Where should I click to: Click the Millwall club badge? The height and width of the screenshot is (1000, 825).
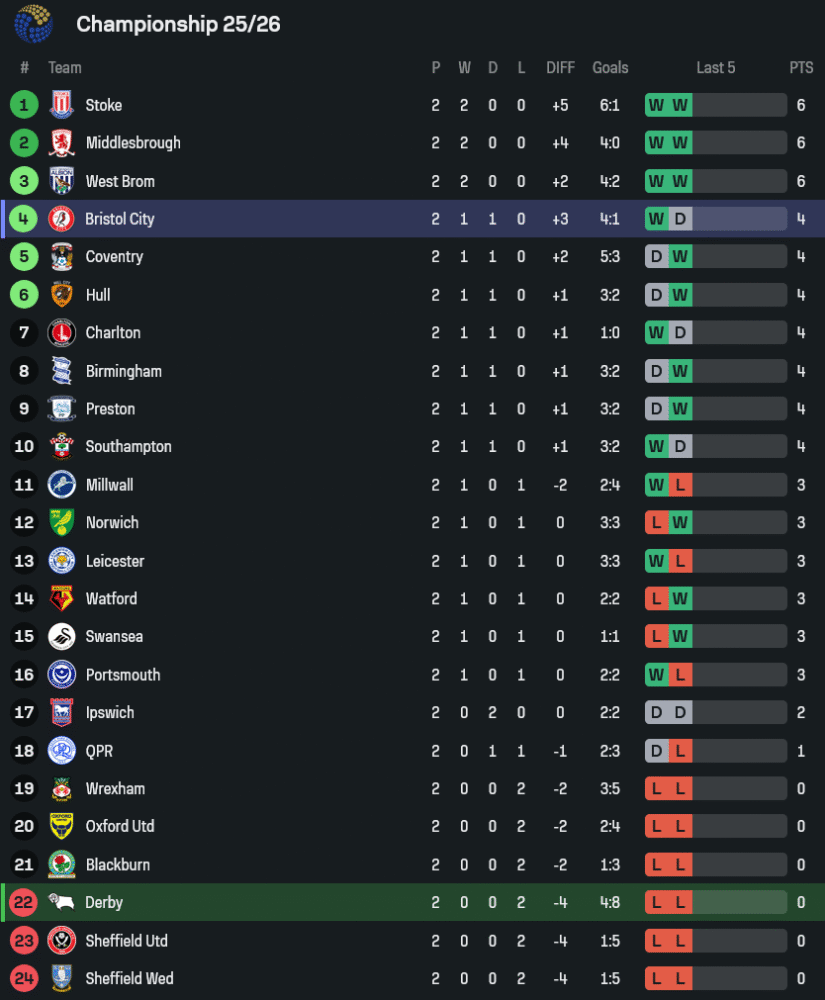[62, 485]
